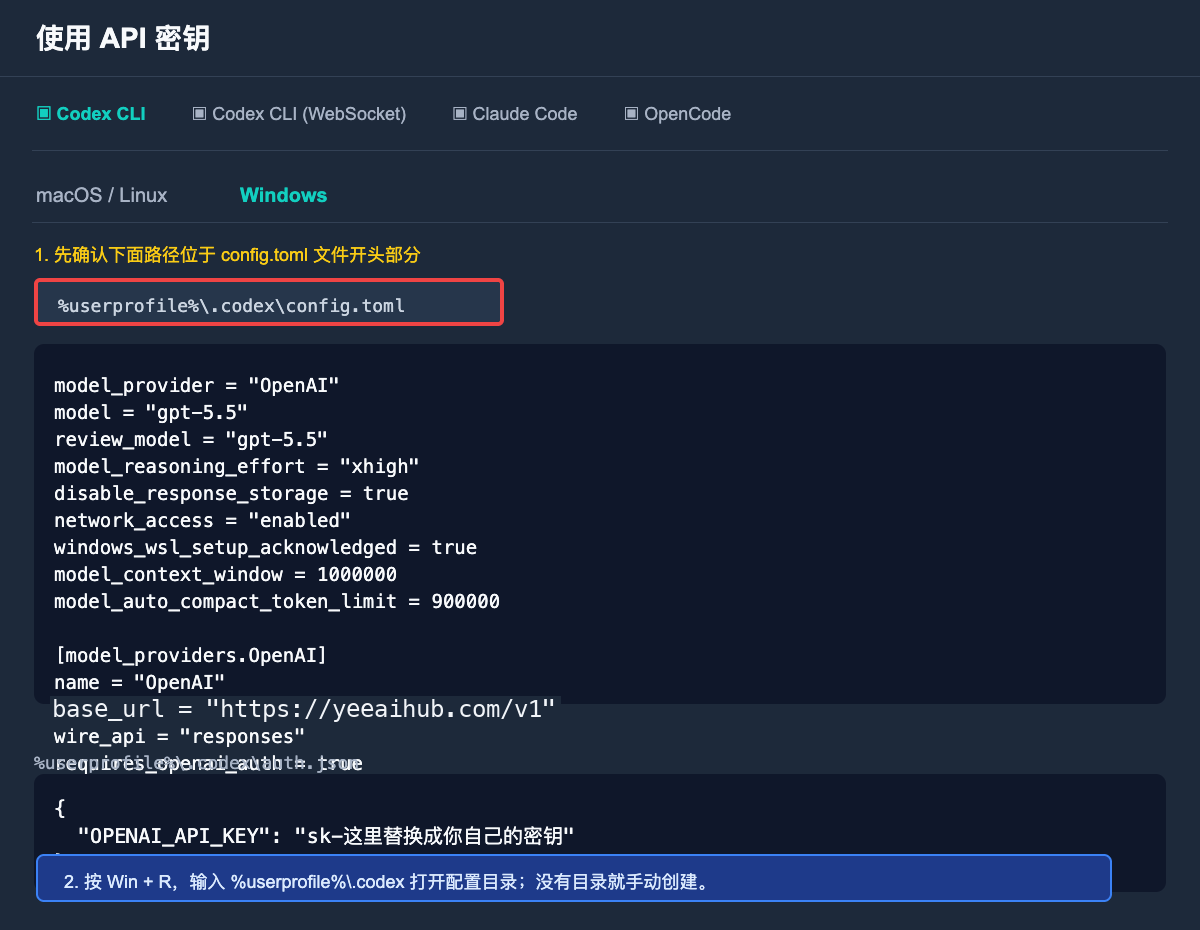Click the disable_response_storage = true line
This screenshot has height=930, width=1200.
pos(231,494)
